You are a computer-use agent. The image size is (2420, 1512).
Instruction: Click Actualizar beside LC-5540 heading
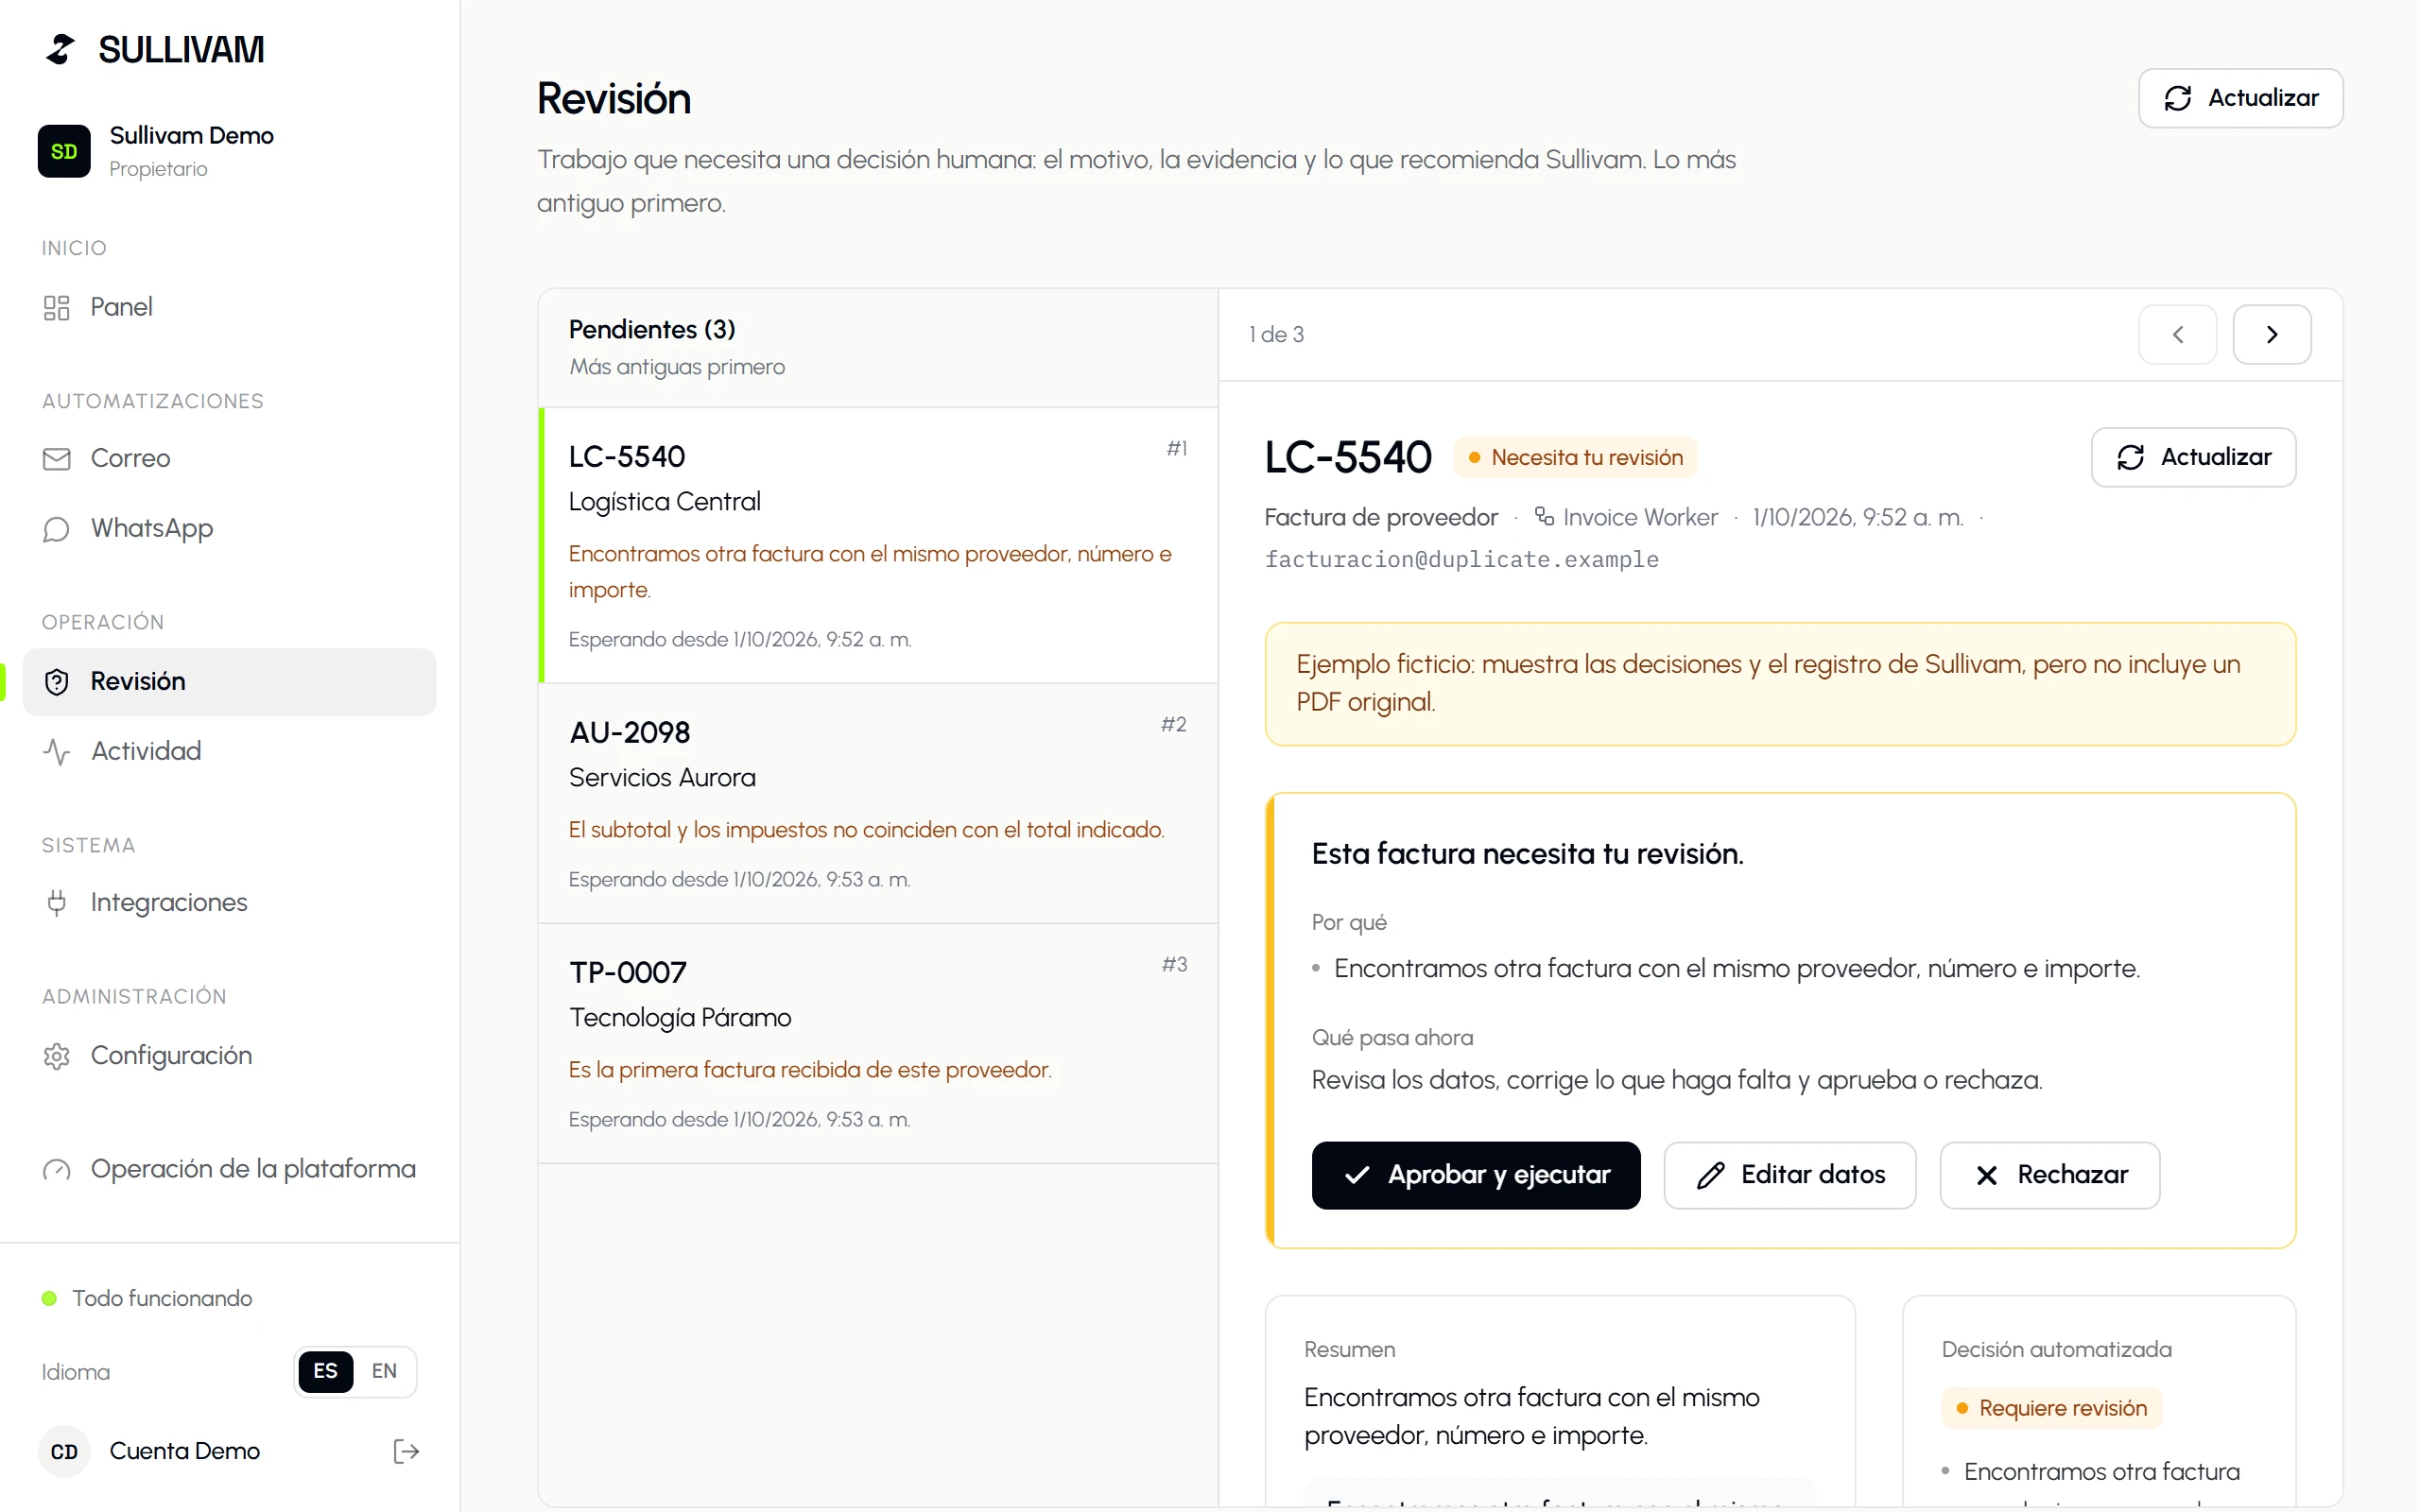(x=2193, y=457)
